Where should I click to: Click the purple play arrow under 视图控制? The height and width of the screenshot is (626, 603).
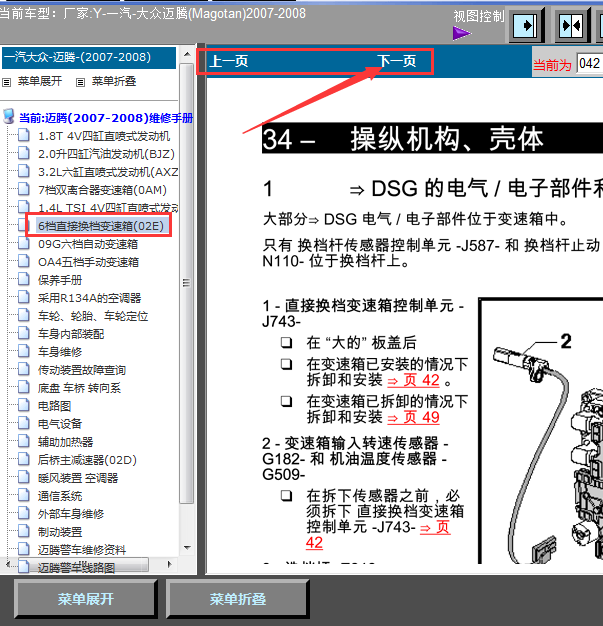tap(462, 33)
